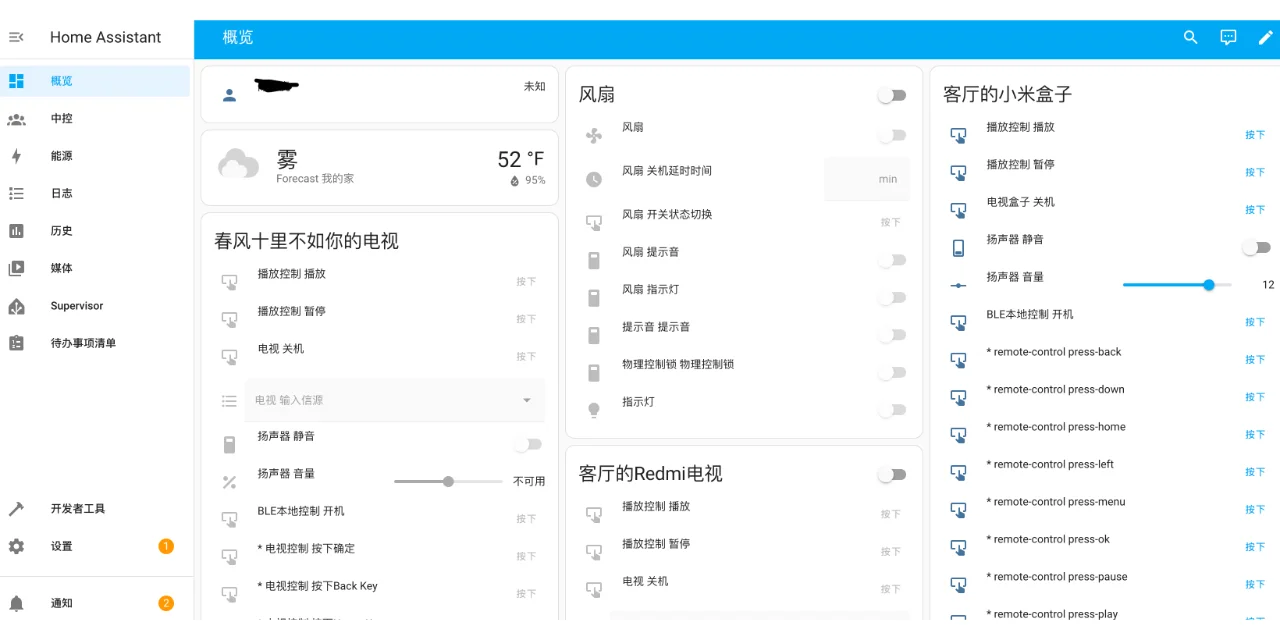Adjust the 扬声器 音量 slider
This screenshot has width=1280, height=640.
click(x=1209, y=284)
